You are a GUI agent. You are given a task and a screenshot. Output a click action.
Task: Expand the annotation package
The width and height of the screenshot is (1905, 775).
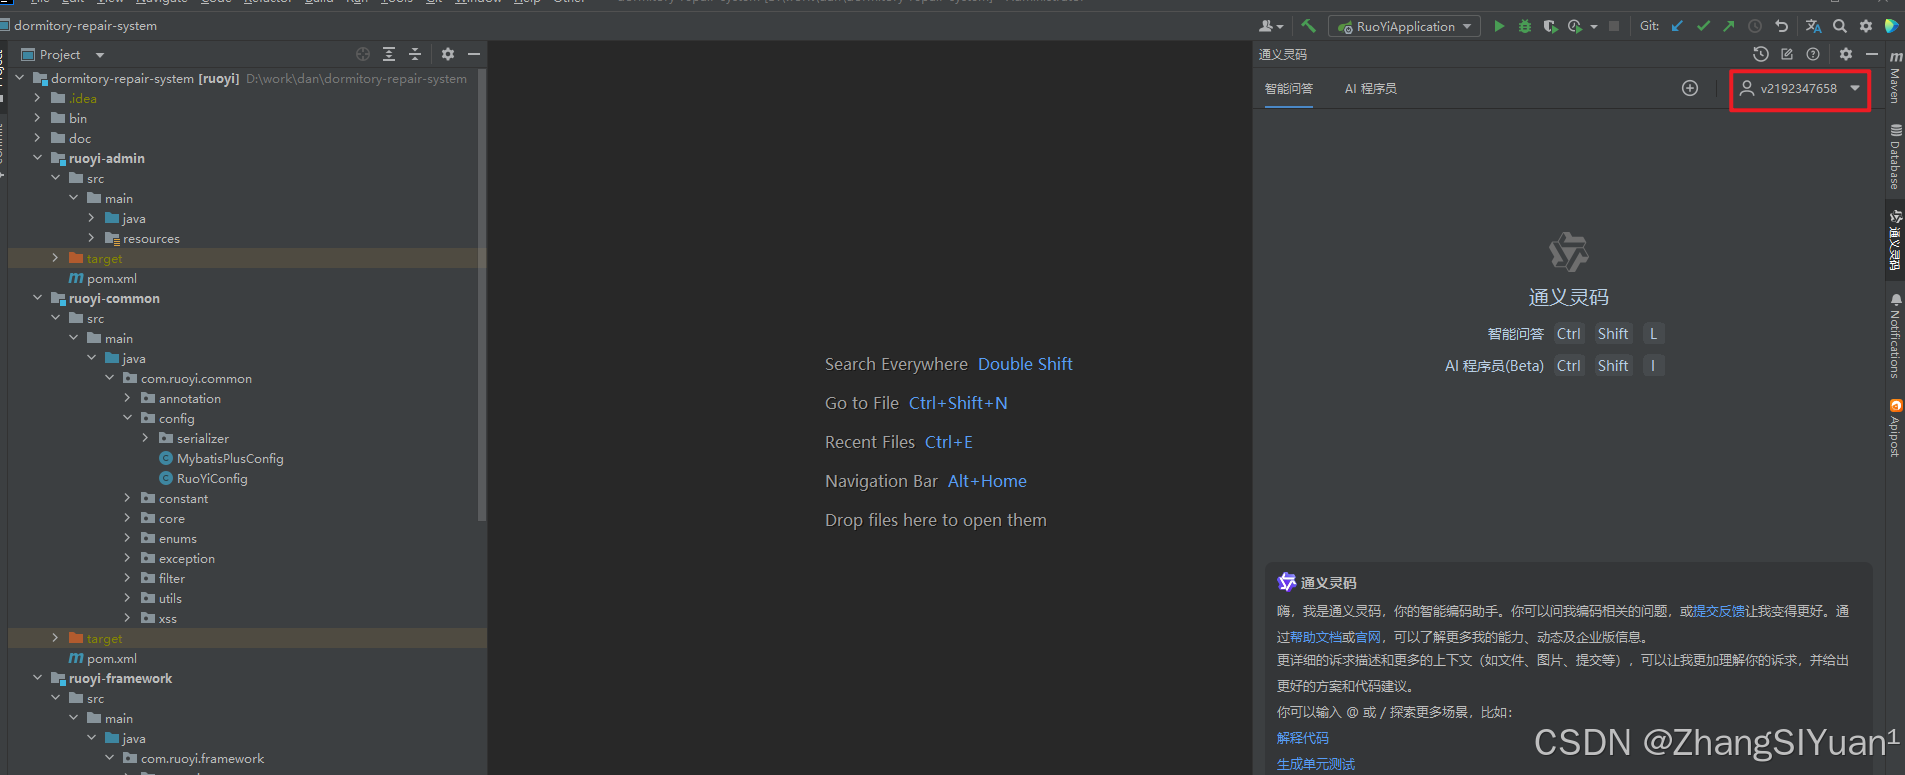point(127,398)
